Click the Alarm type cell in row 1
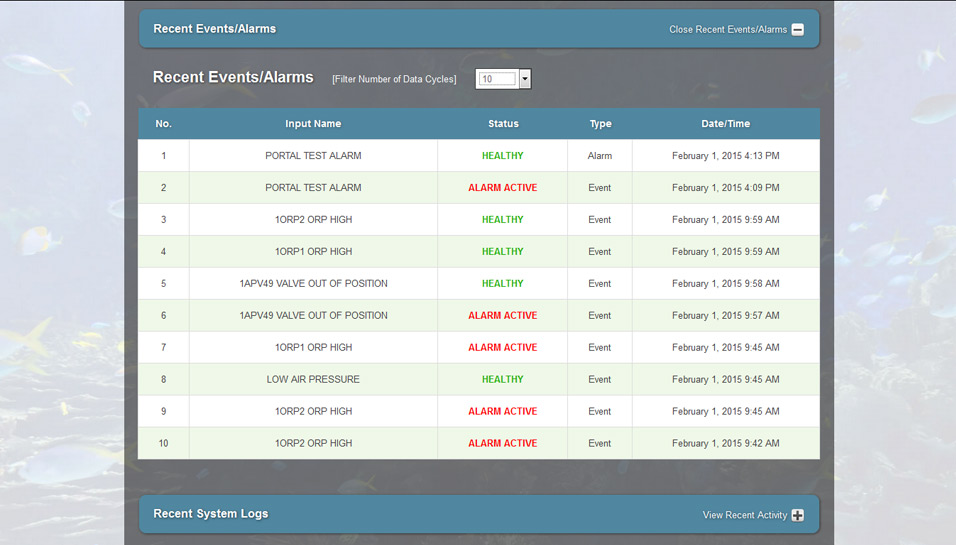Image resolution: width=956 pixels, height=545 pixels. click(600, 155)
